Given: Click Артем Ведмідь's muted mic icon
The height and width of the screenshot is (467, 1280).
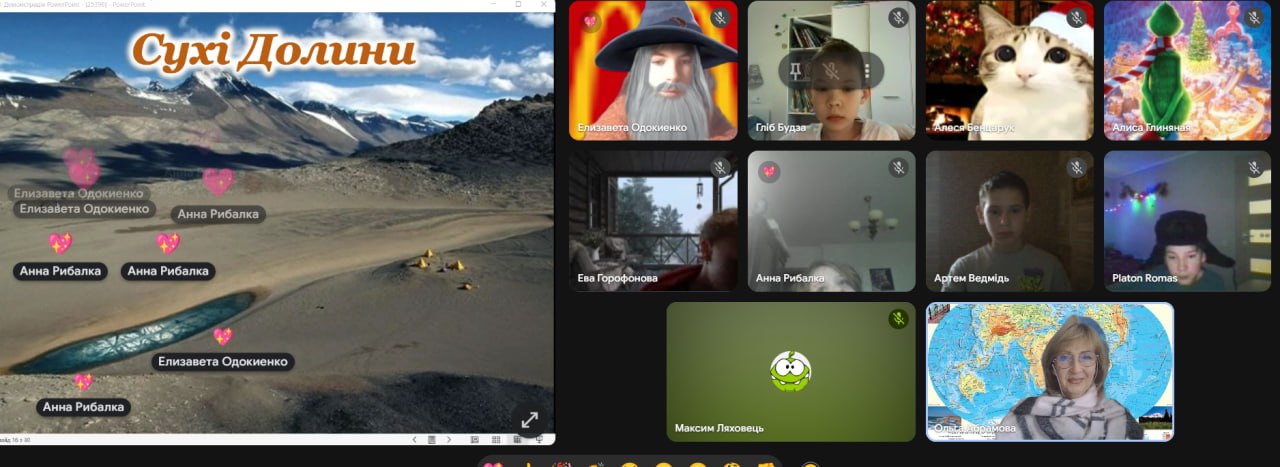Looking at the screenshot, I should 1076,168.
